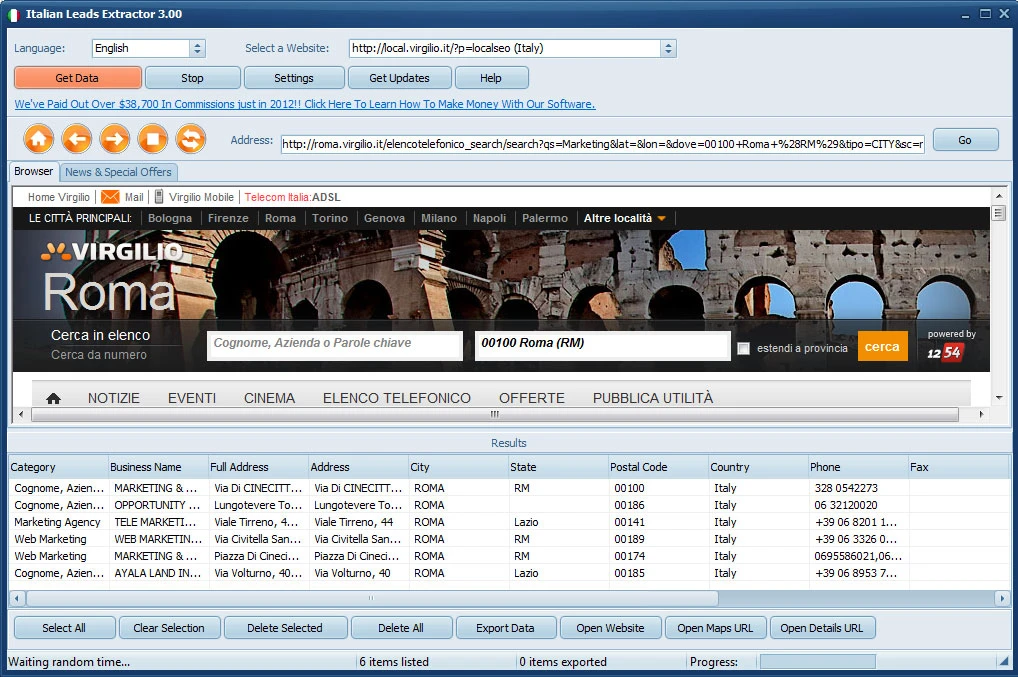Image resolution: width=1018 pixels, height=677 pixels.
Task: Click the Stop button
Action: tap(192, 78)
